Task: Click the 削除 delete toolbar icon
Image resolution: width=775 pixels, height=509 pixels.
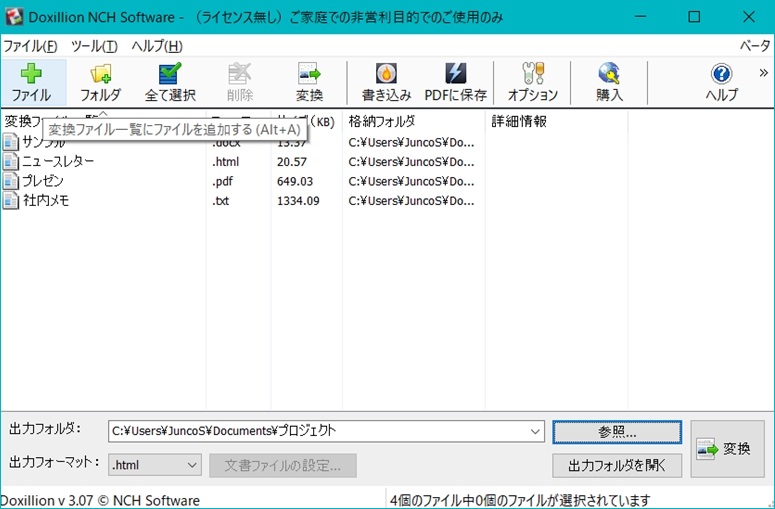Action: tap(240, 73)
